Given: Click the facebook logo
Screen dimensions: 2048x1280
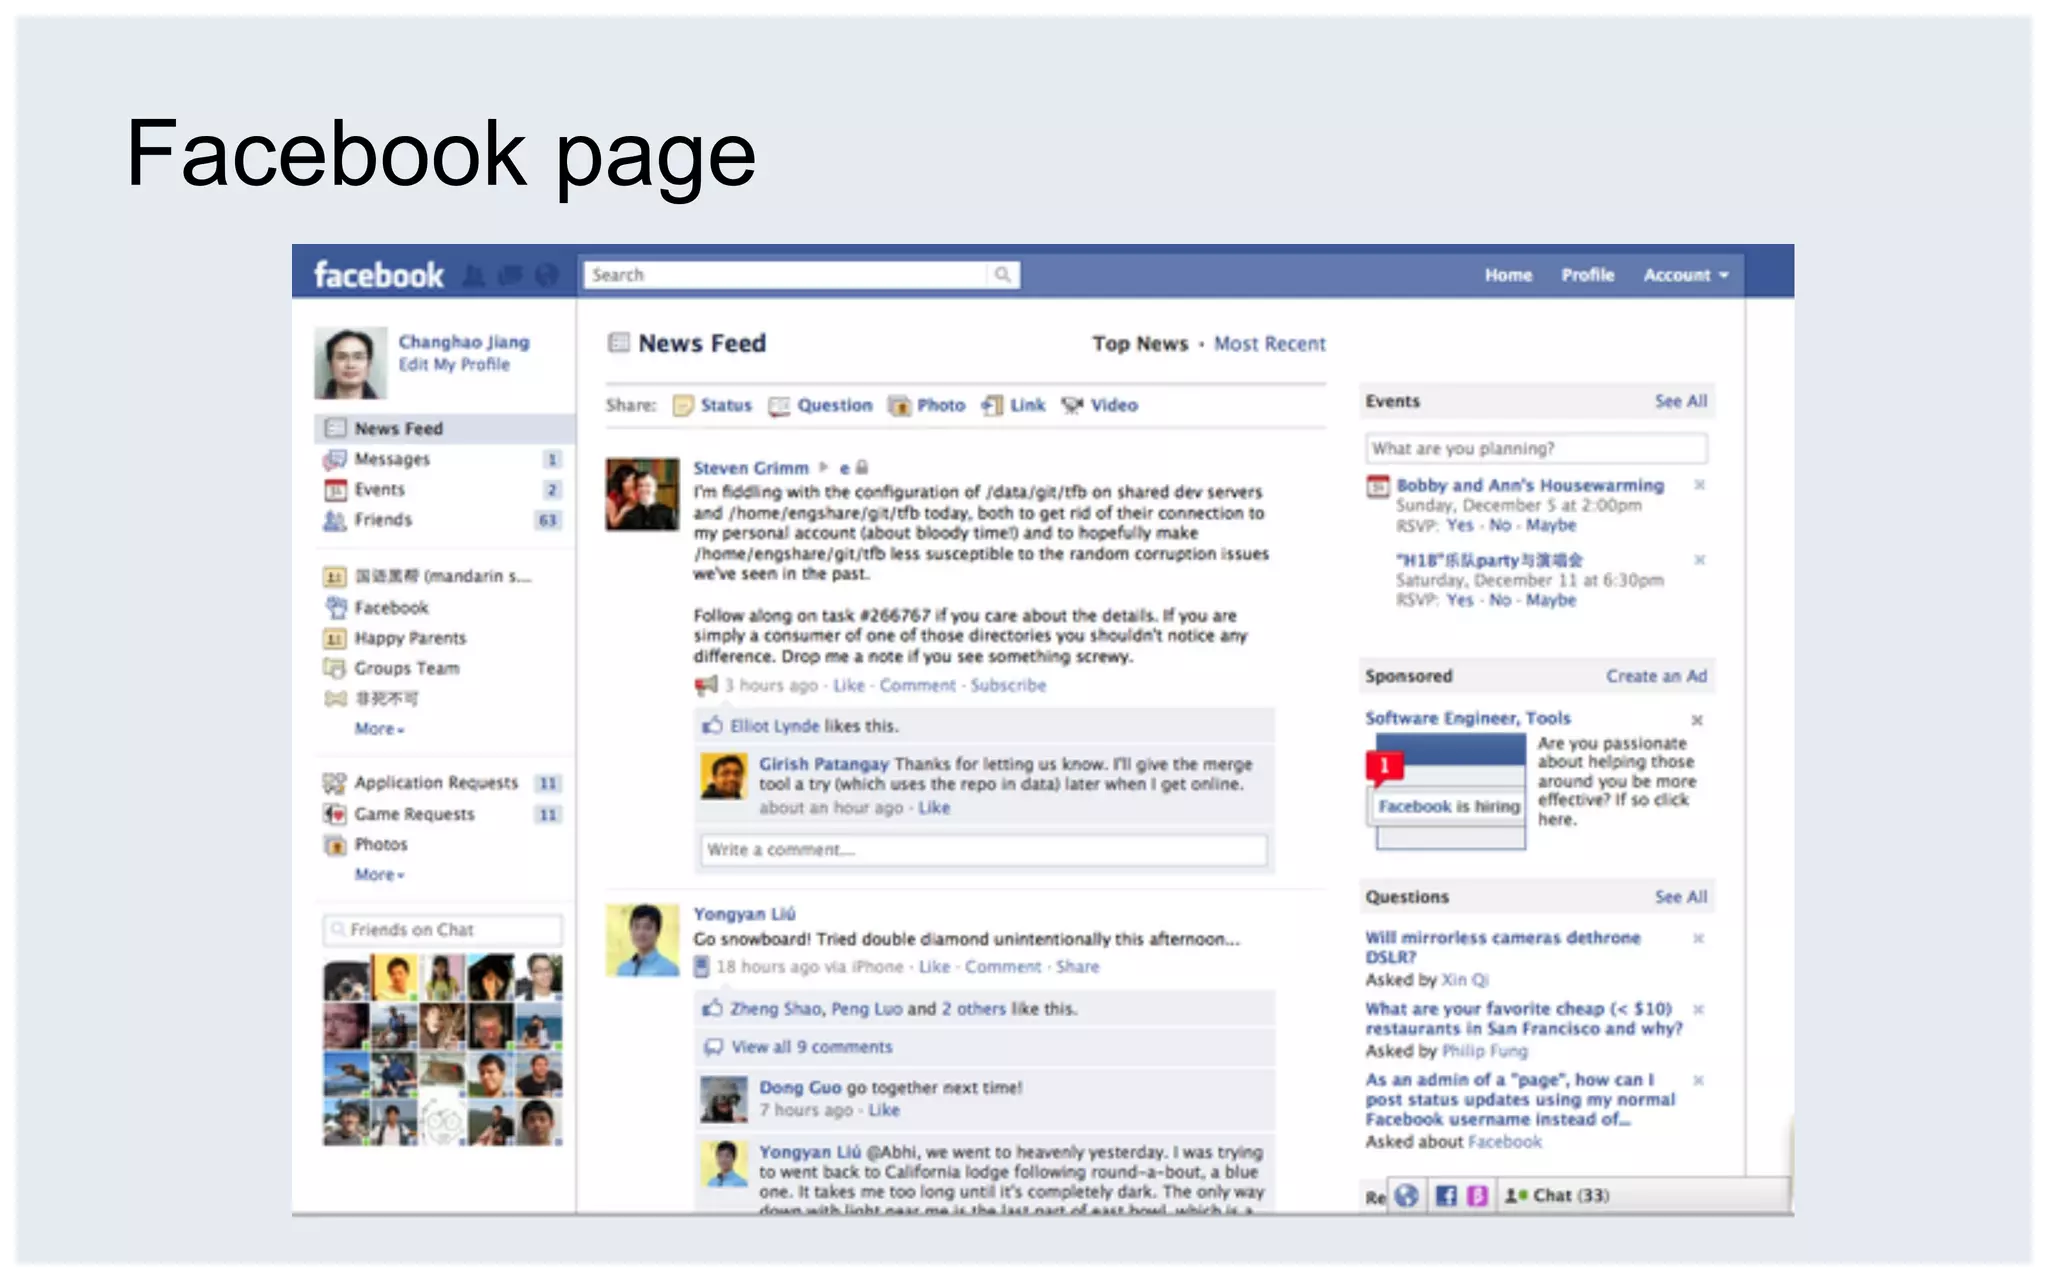Looking at the screenshot, I should pyautogui.click(x=378, y=275).
